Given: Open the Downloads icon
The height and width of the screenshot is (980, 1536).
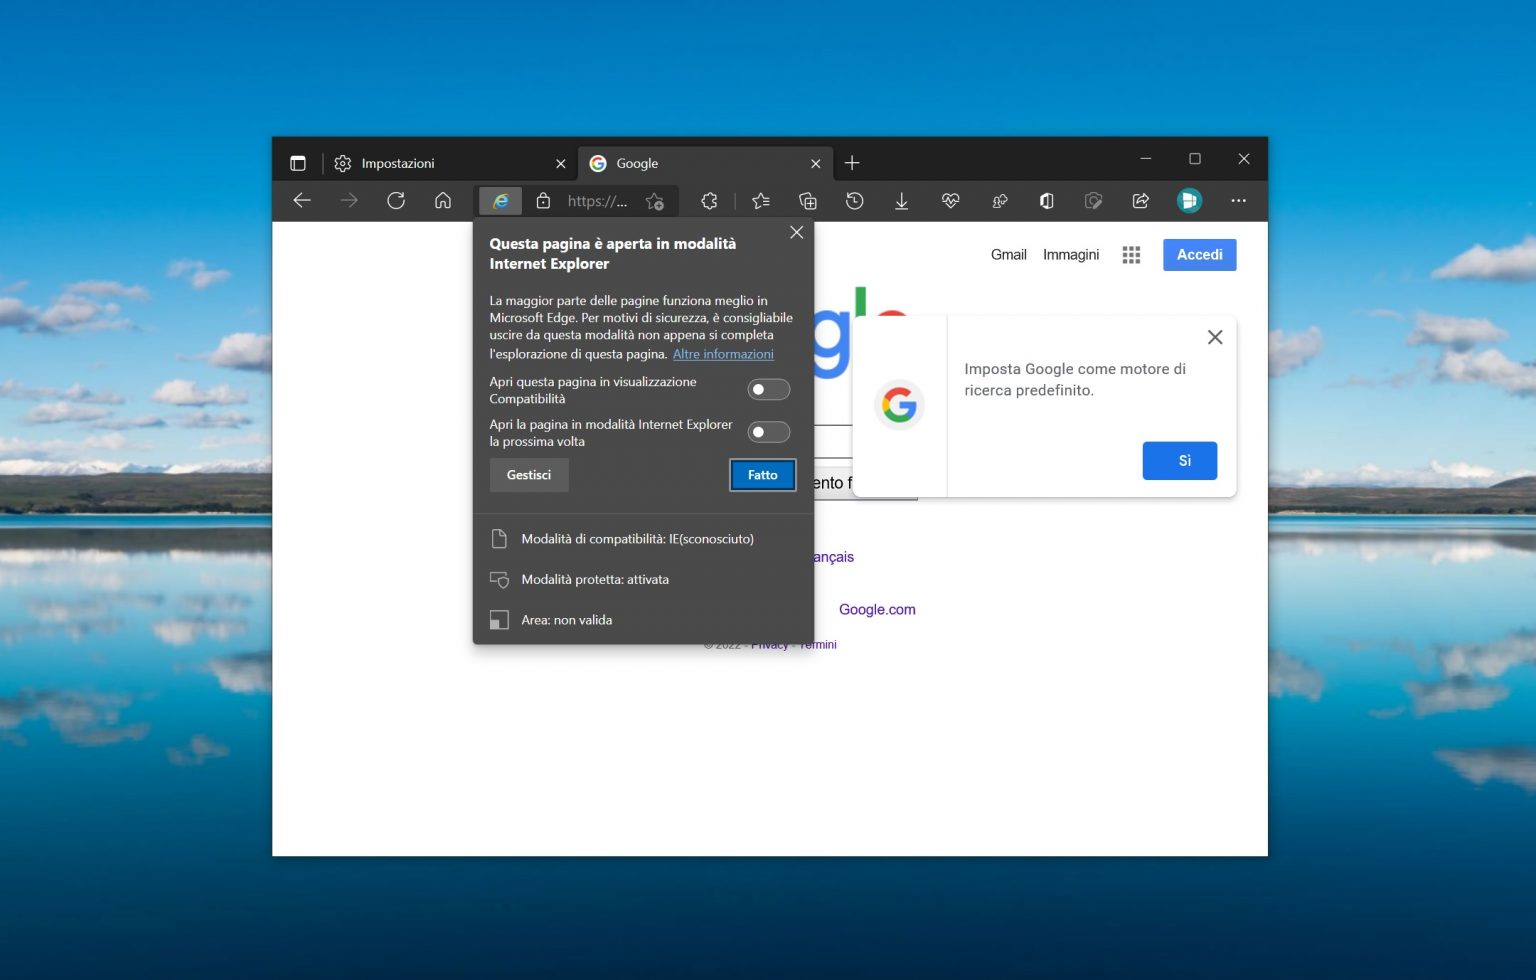Looking at the screenshot, I should coord(902,201).
